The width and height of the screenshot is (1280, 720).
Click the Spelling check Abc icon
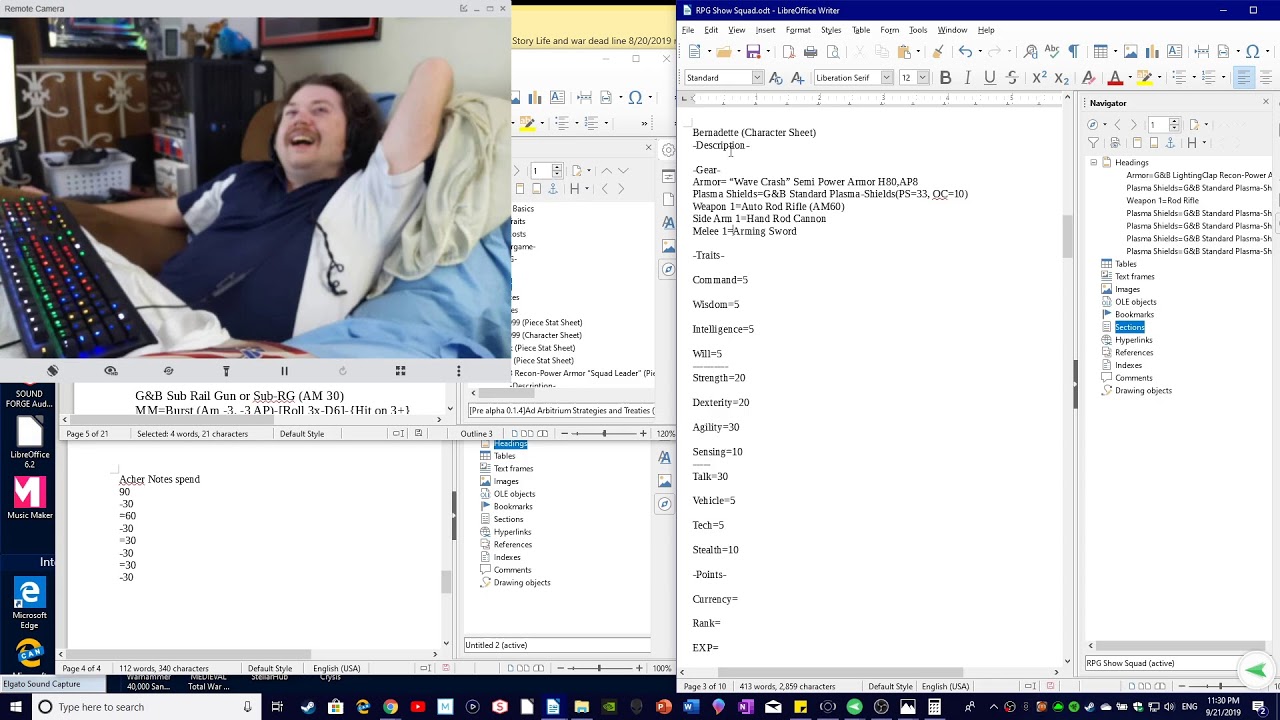pyautogui.click(x=1052, y=52)
